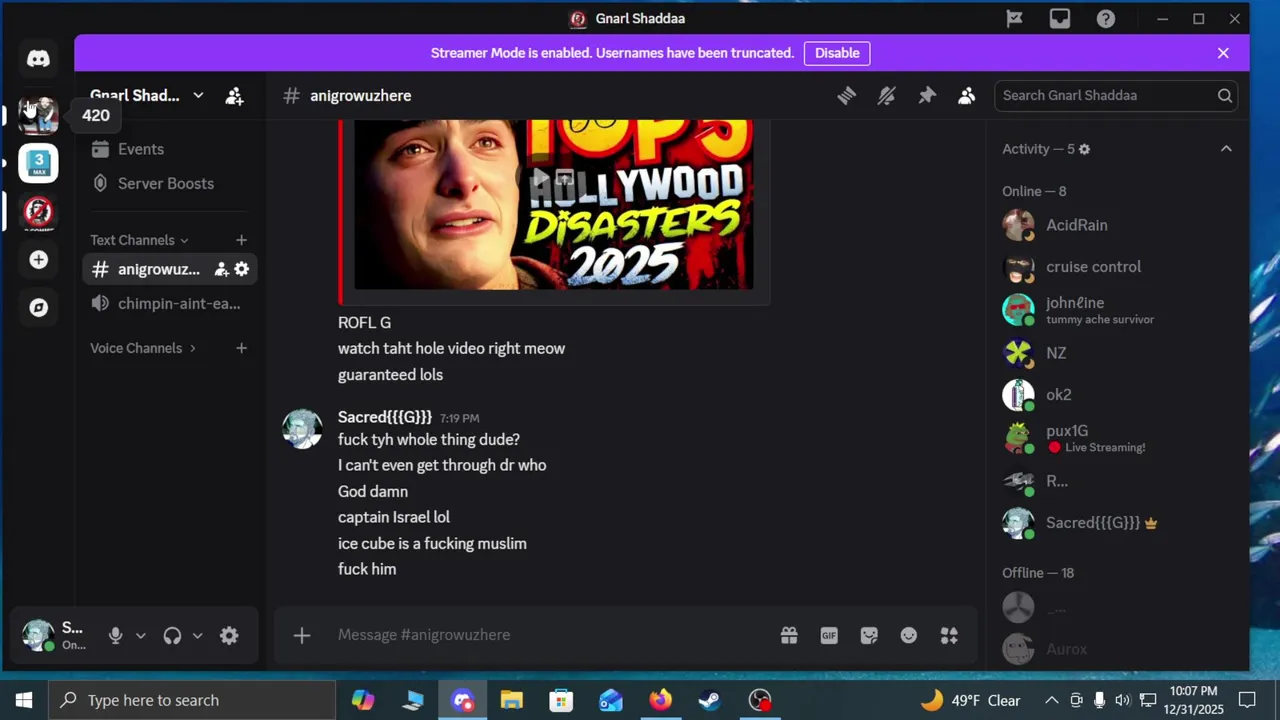Open apps launcher icon in message bar

(949, 635)
